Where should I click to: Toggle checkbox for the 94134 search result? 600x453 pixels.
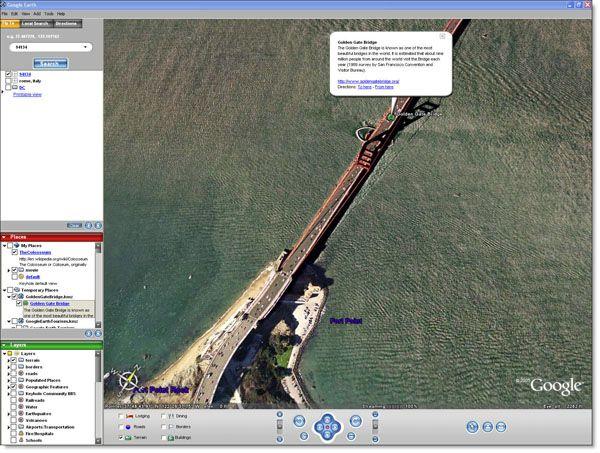[8, 74]
